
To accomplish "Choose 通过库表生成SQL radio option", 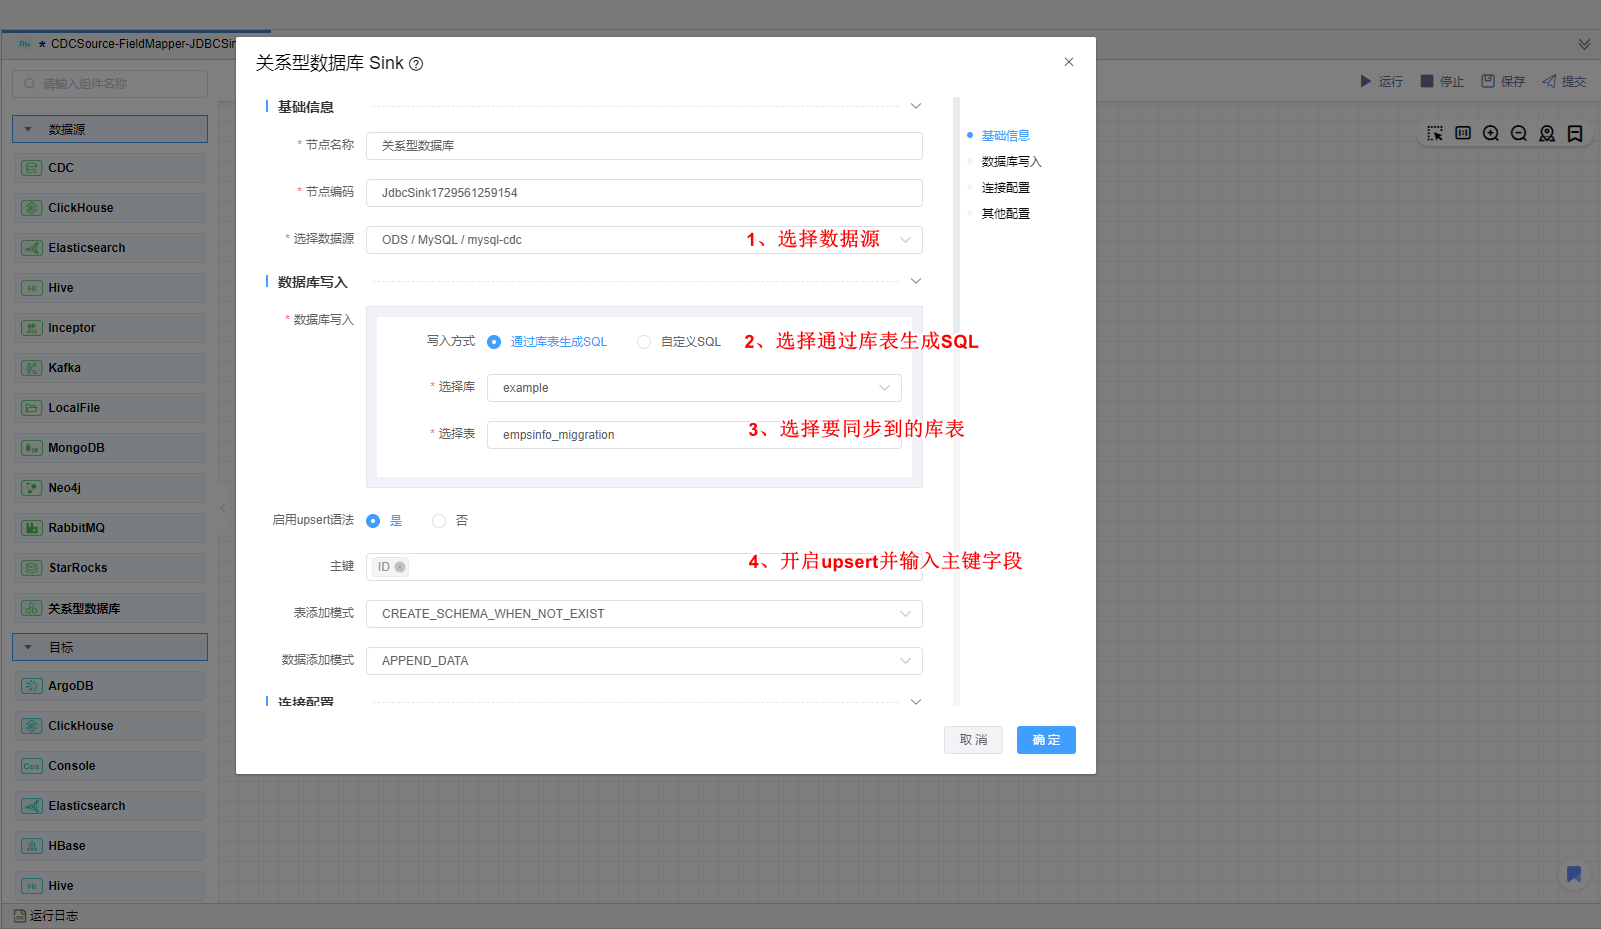I will tap(494, 342).
